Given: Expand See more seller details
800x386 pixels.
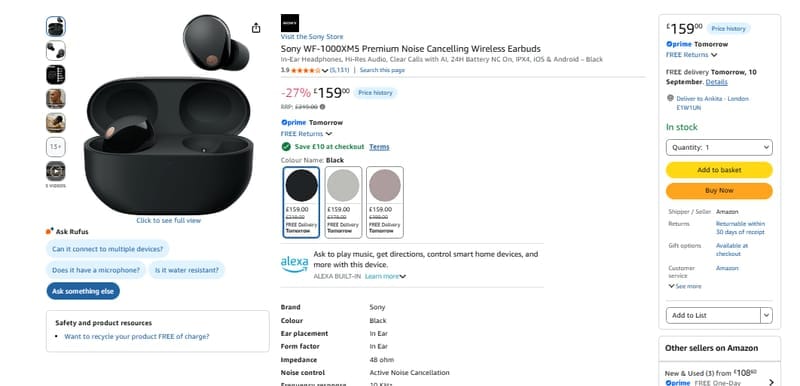Looking at the screenshot, I should pyautogui.click(x=685, y=286).
